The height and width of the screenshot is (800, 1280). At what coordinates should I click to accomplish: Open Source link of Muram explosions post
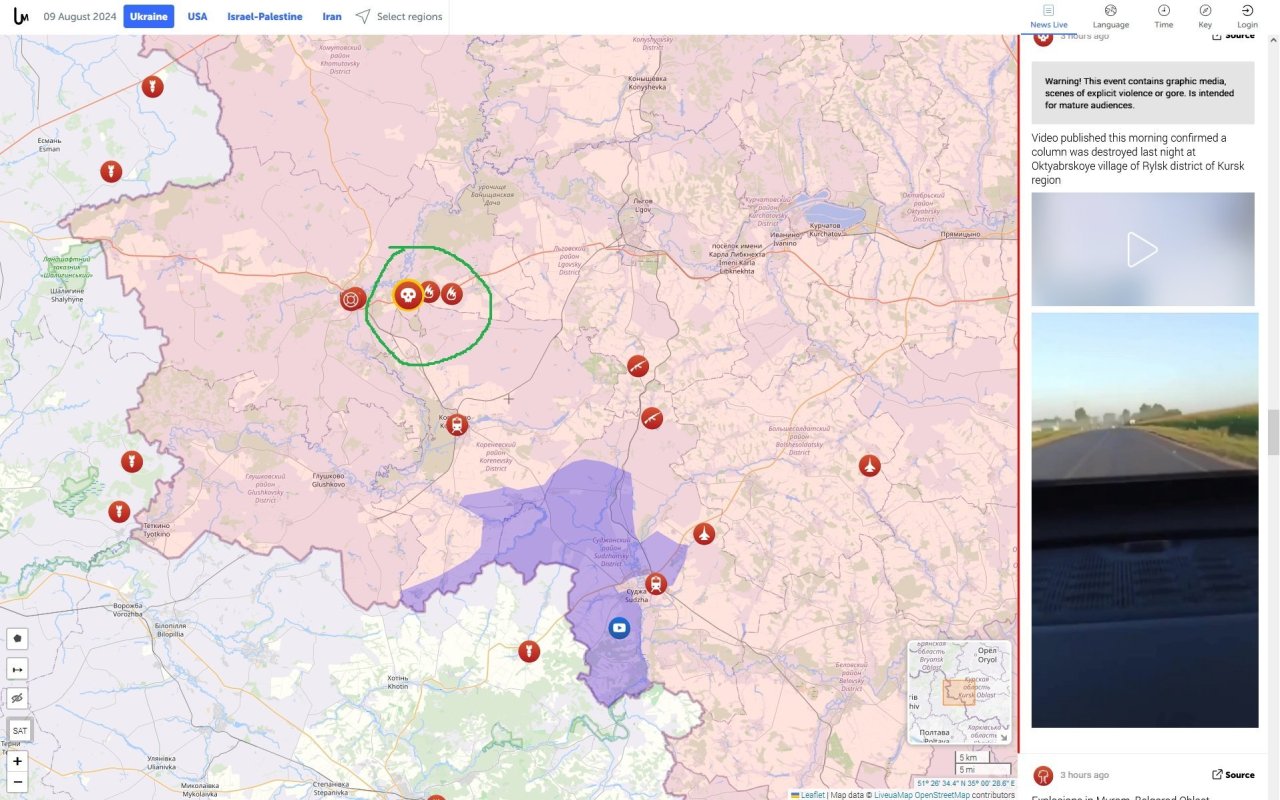click(1233, 774)
